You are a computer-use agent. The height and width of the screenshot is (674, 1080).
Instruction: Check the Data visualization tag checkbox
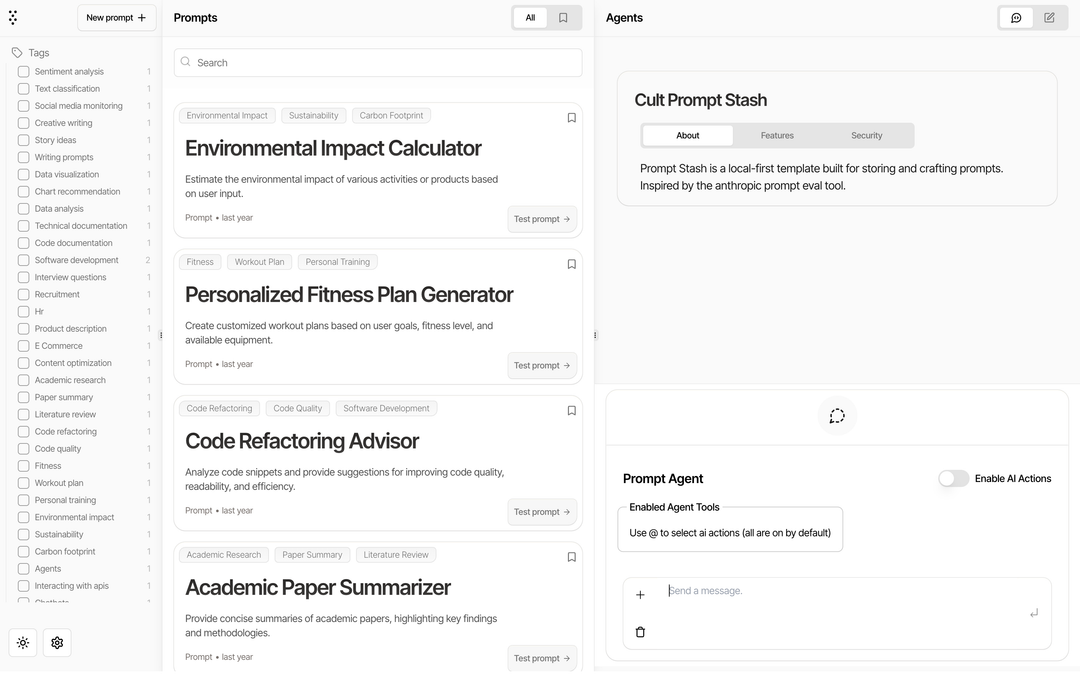[23, 175]
